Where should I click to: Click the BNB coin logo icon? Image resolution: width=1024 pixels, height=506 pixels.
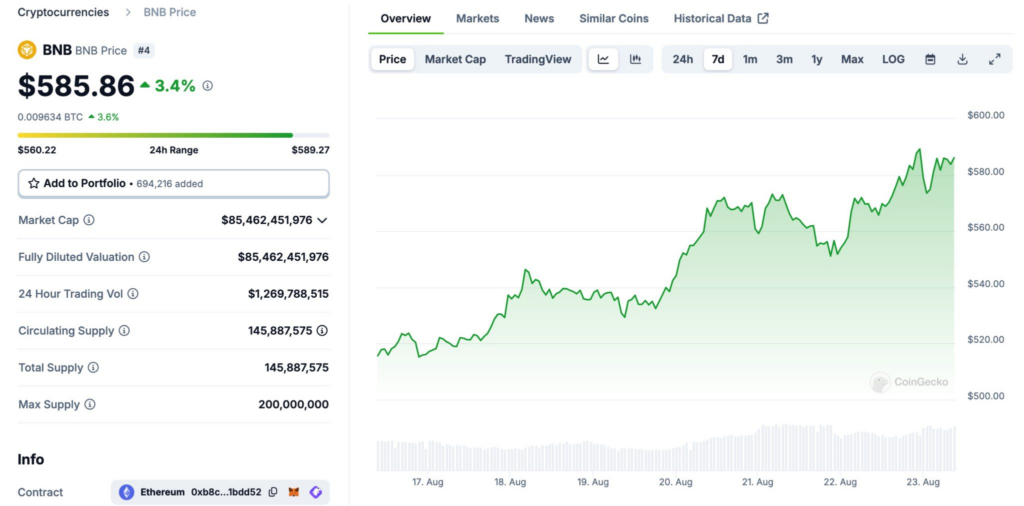27,50
